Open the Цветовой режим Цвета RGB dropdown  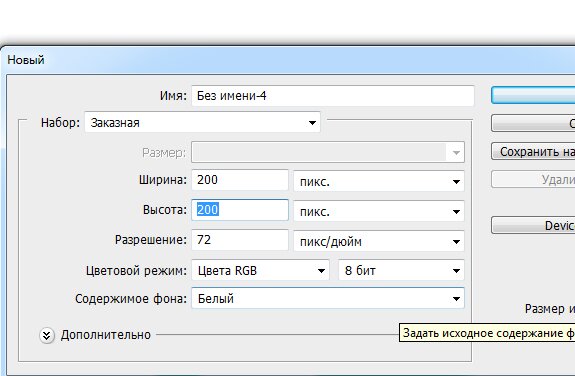260,271
